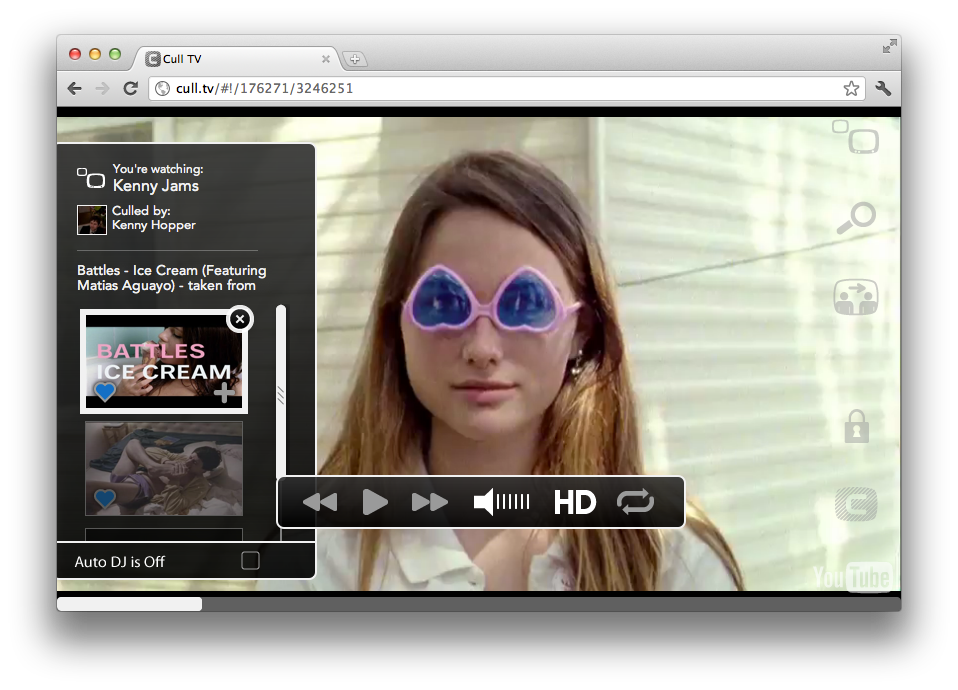This screenshot has width=958, height=690.
Task: Toggle HD video quality
Action: [574, 502]
